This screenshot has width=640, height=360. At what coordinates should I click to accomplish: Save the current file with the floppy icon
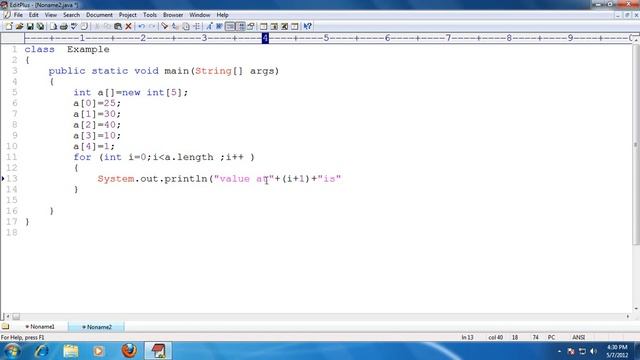tap(30, 27)
